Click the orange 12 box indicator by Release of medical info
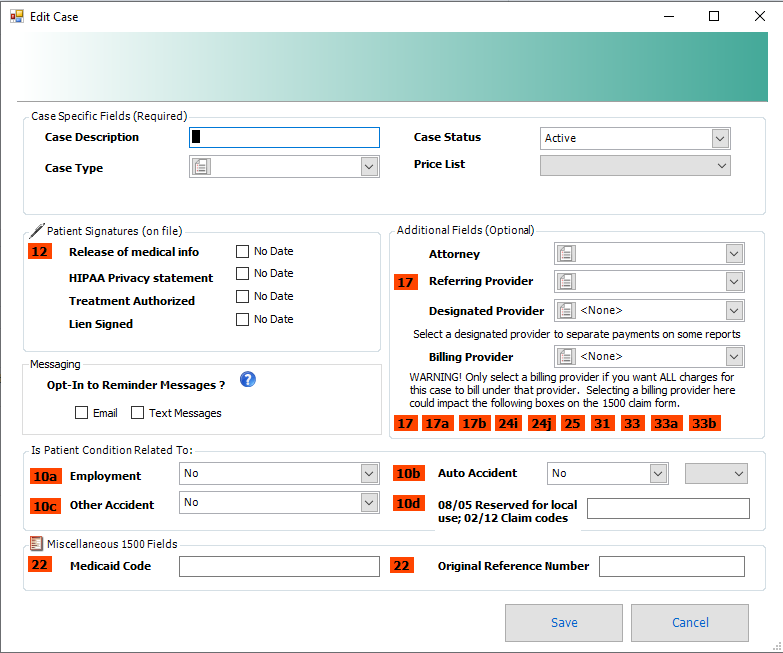783x653 pixels. click(40, 252)
